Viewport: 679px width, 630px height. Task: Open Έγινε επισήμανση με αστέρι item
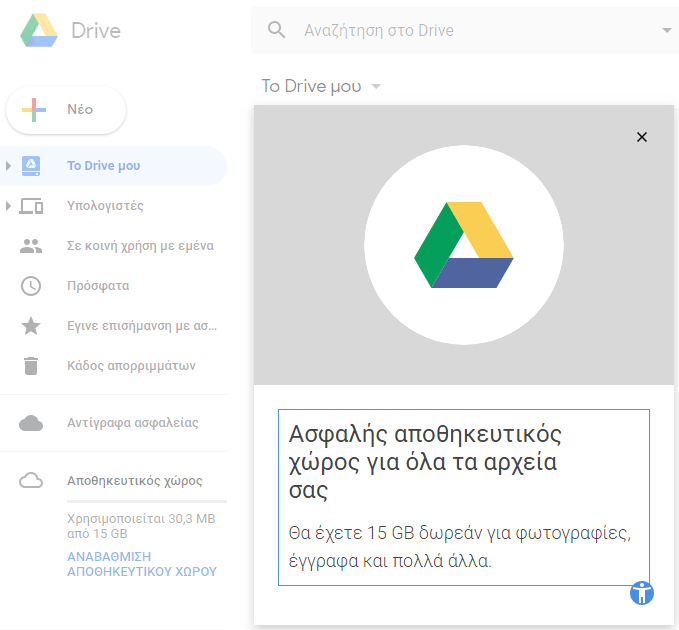[x=142, y=326]
